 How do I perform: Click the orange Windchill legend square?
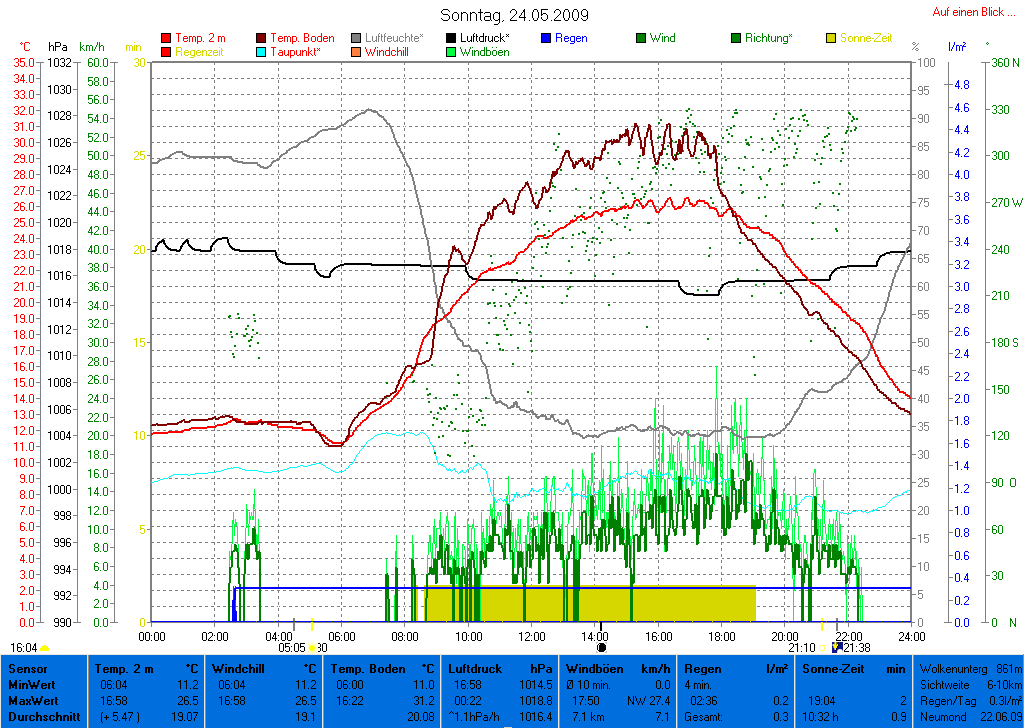click(x=355, y=52)
